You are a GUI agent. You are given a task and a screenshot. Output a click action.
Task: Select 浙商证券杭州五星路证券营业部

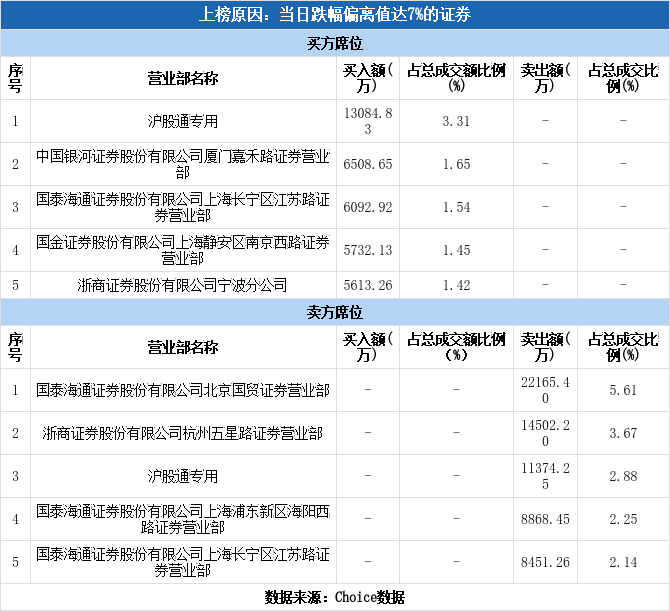(183, 433)
